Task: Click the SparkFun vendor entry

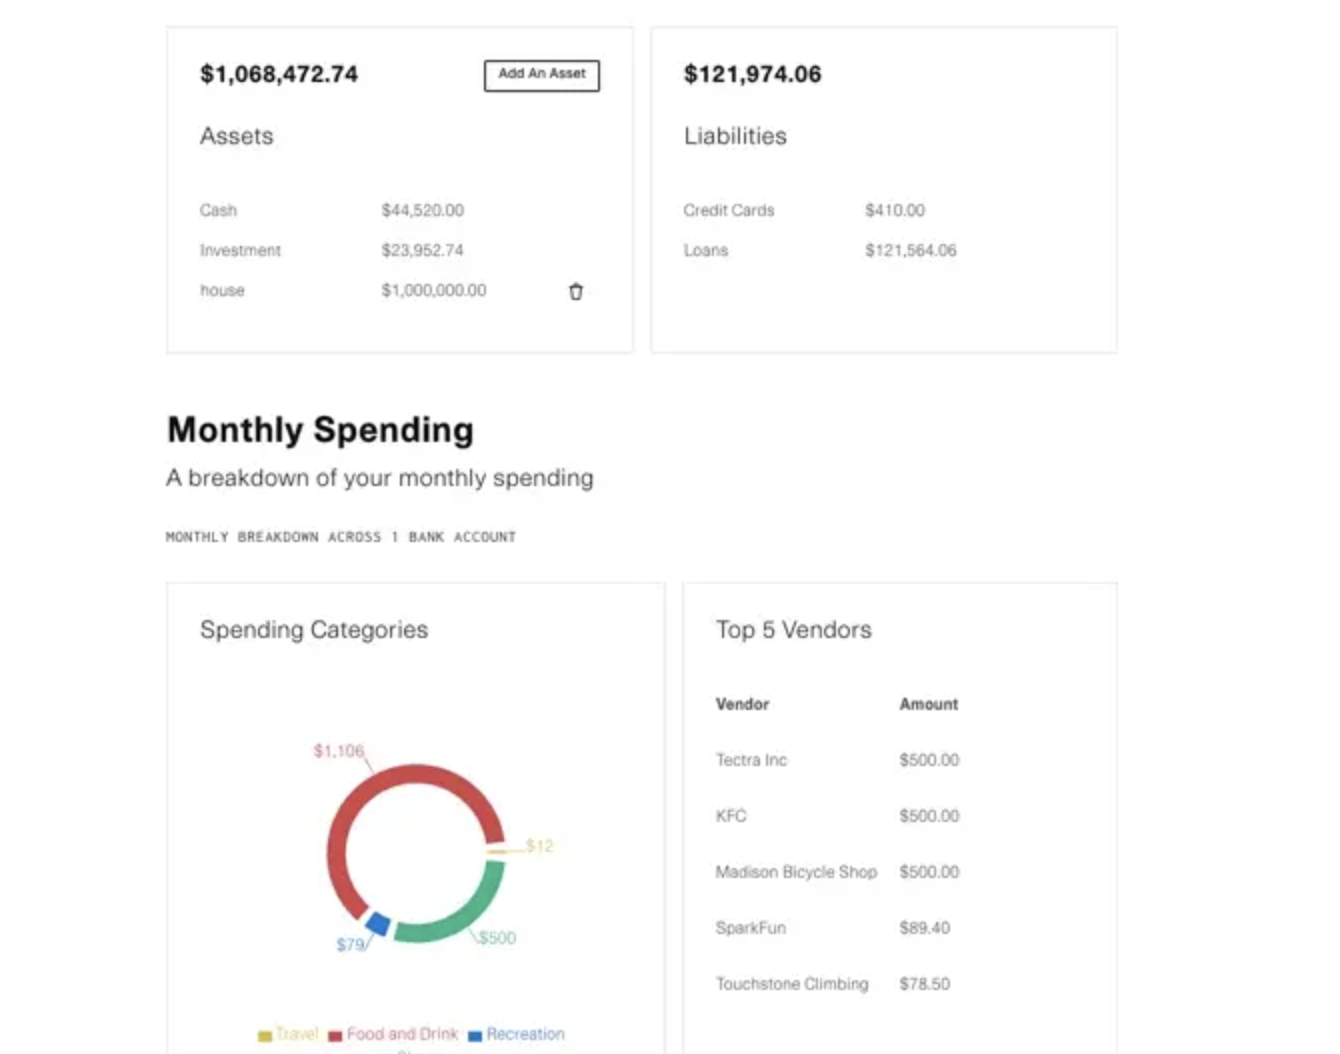Action: 750,928
